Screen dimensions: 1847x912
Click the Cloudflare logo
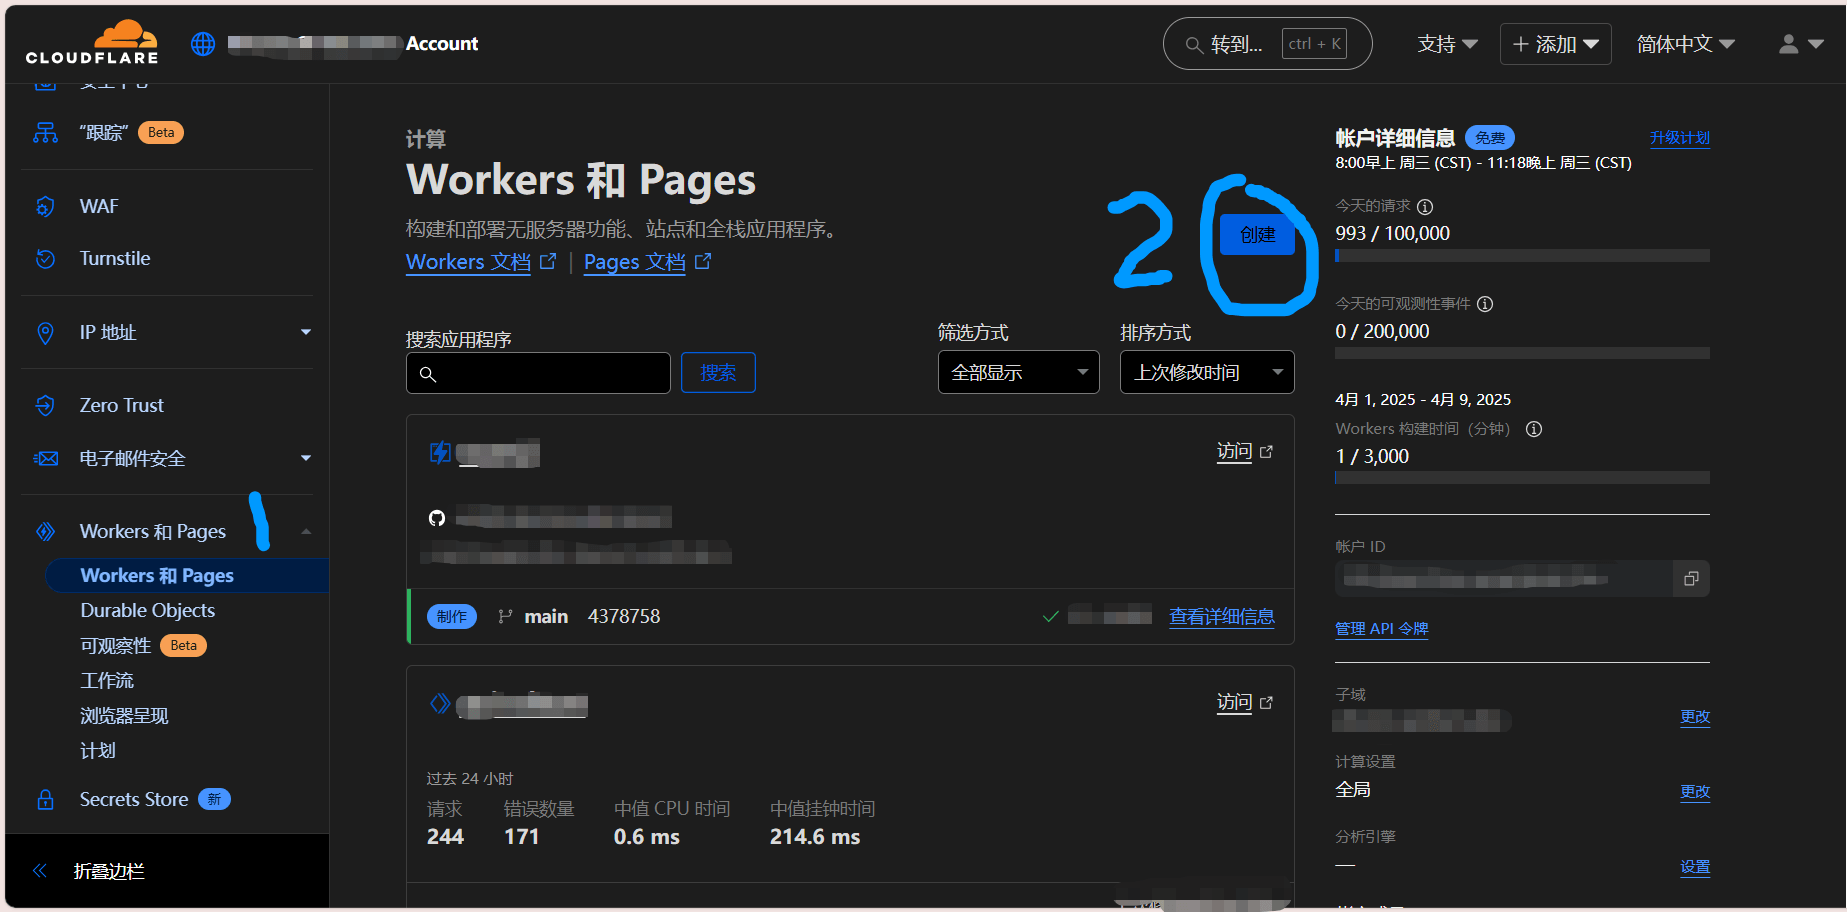pos(92,42)
